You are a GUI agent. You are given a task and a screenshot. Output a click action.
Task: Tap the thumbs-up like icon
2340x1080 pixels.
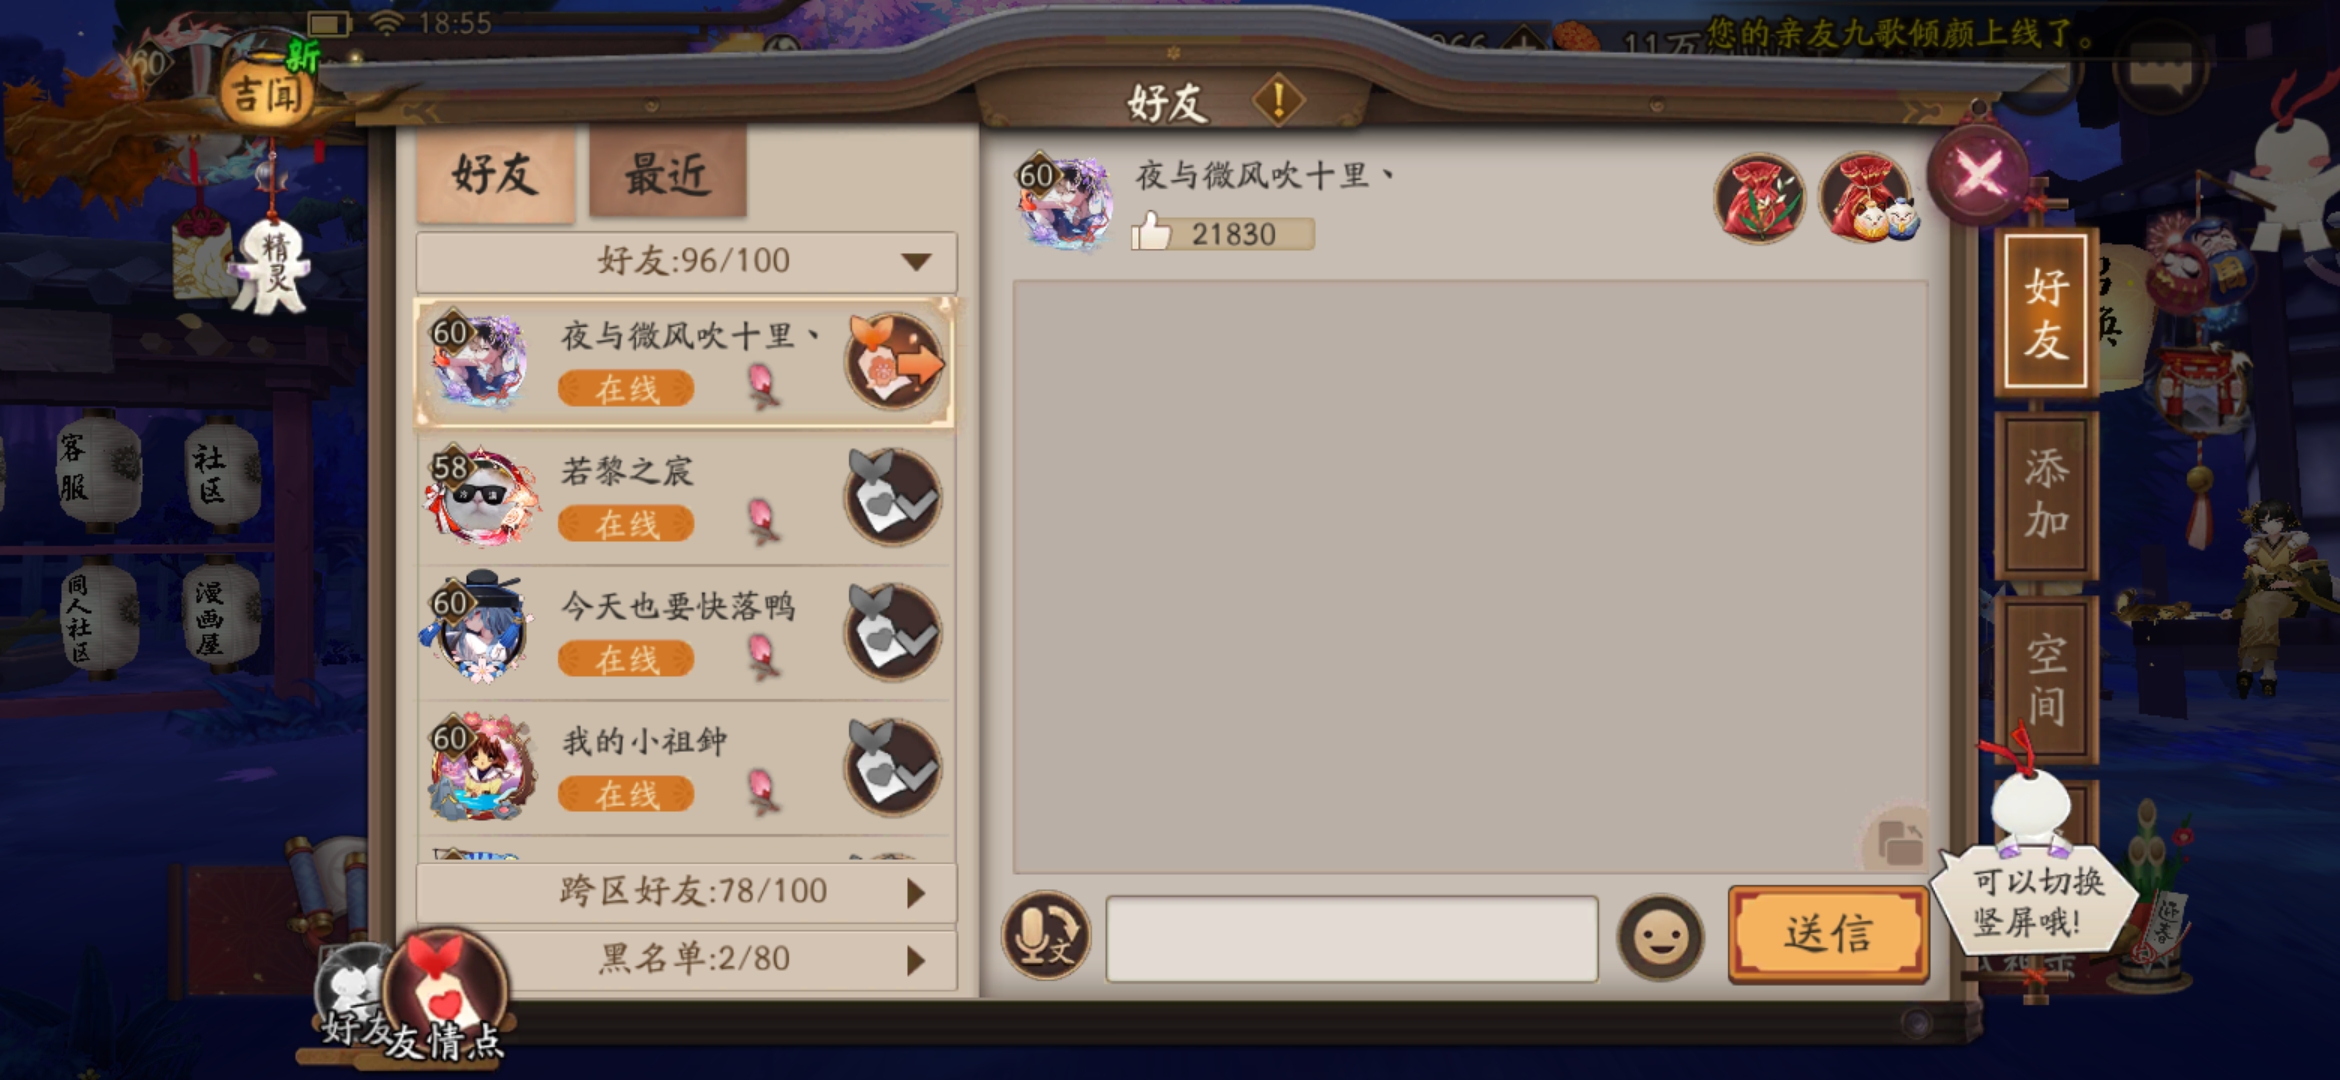click(x=1151, y=231)
